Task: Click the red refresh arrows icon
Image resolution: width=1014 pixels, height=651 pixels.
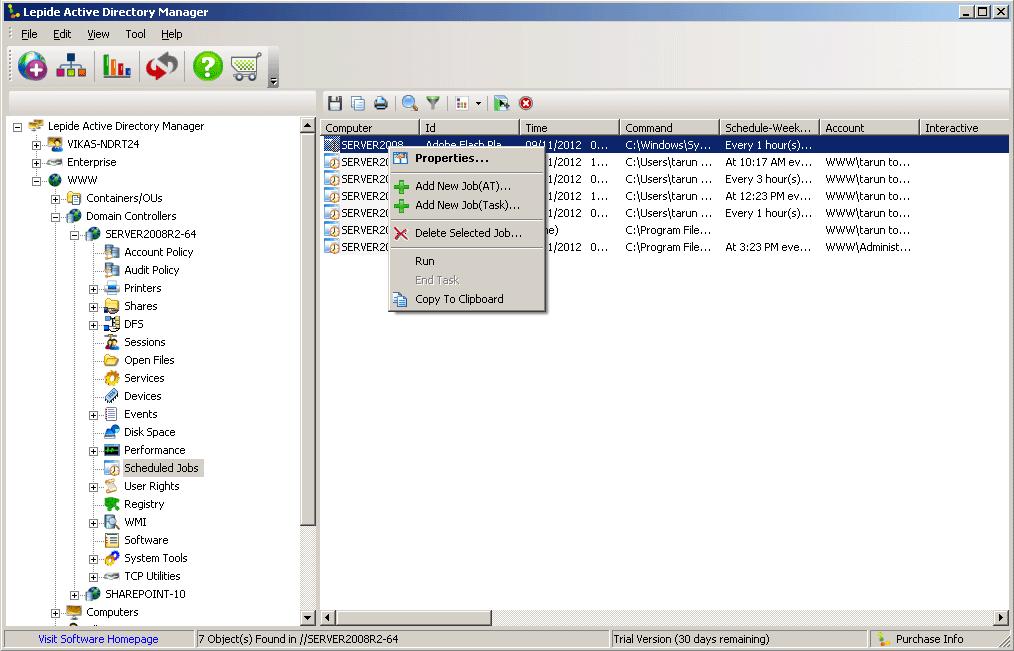Action: pyautogui.click(x=162, y=66)
